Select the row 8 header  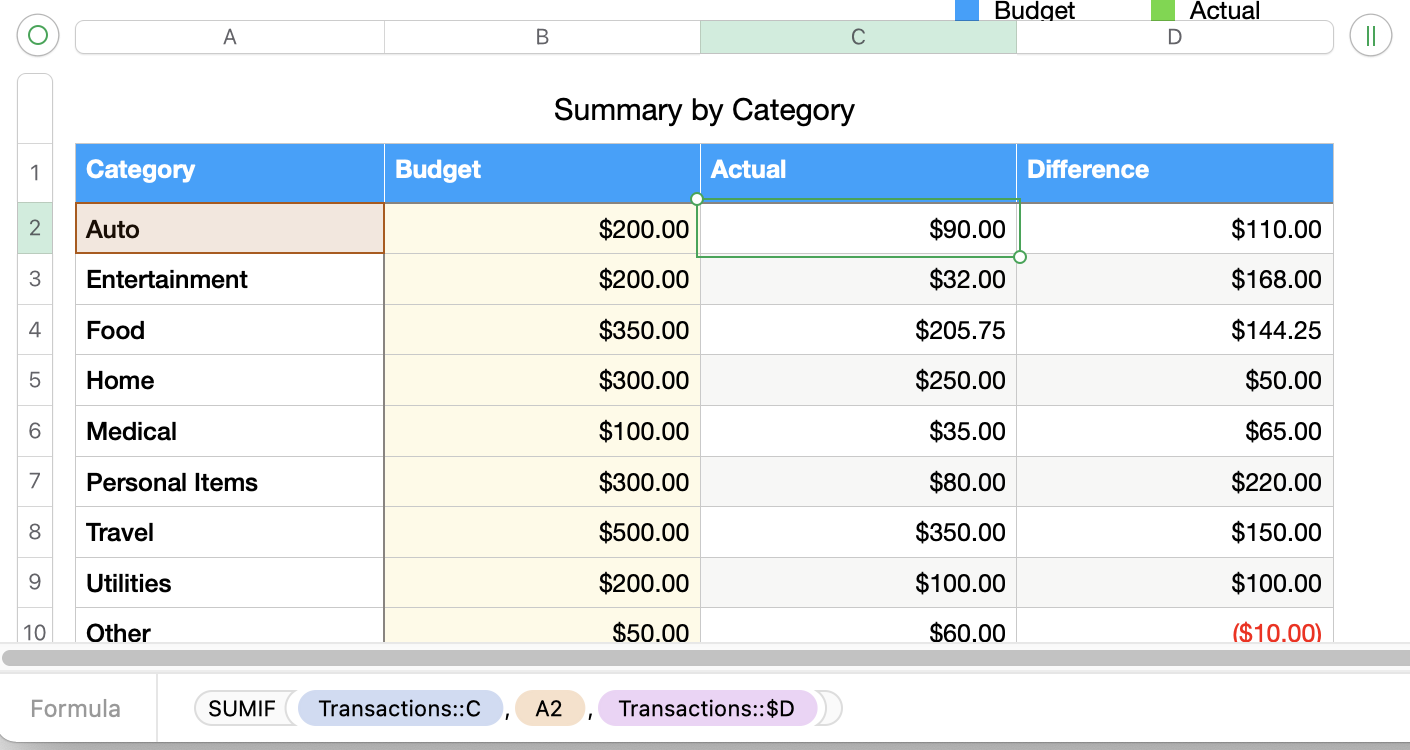[x=35, y=532]
